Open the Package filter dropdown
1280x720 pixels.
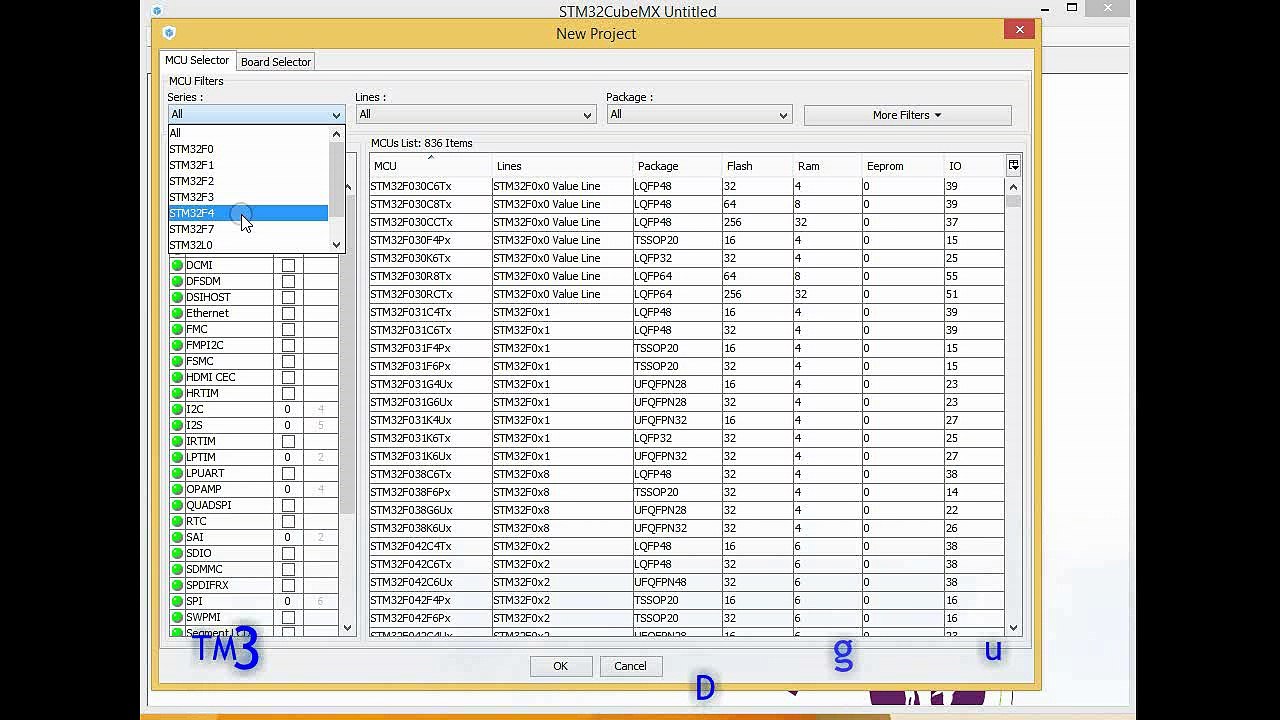click(x=699, y=114)
